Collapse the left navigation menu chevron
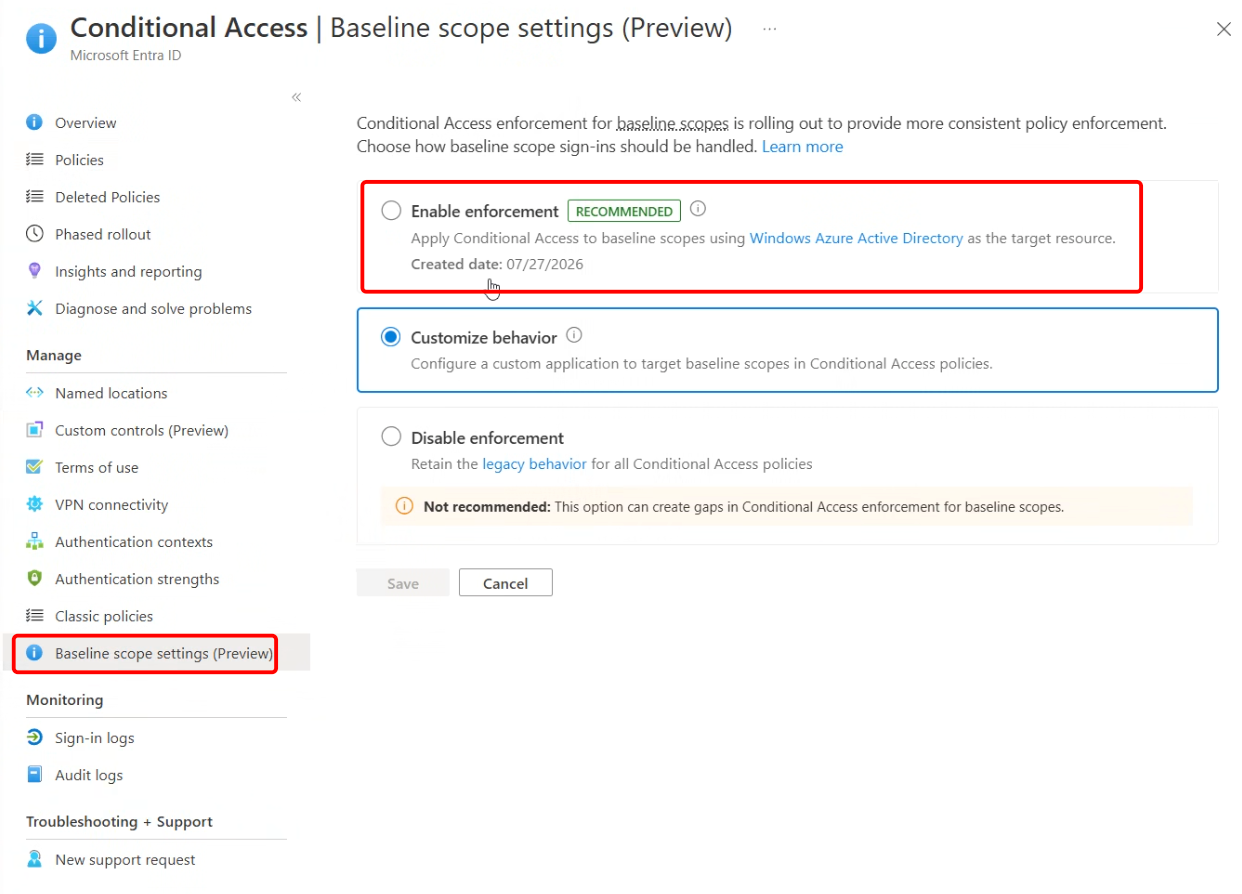Viewport: 1242px width, 894px height. point(297,97)
